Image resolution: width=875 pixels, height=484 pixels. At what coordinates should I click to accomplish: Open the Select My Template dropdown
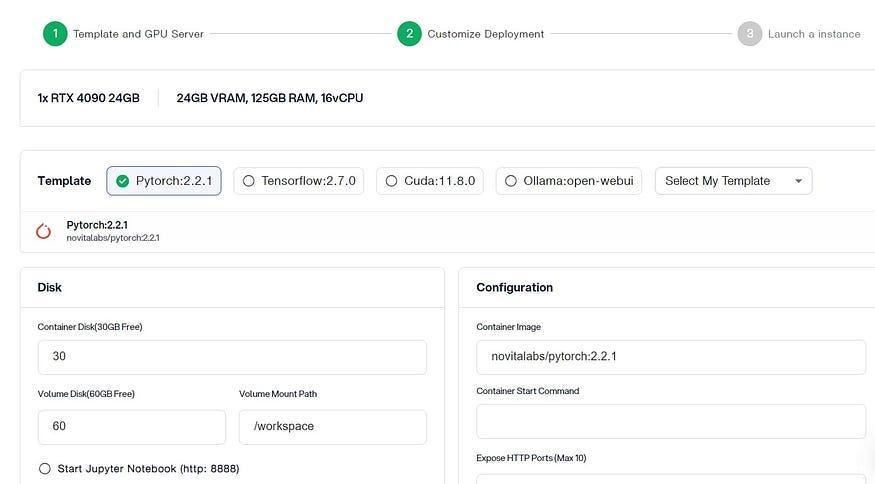[x=733, y=181]
